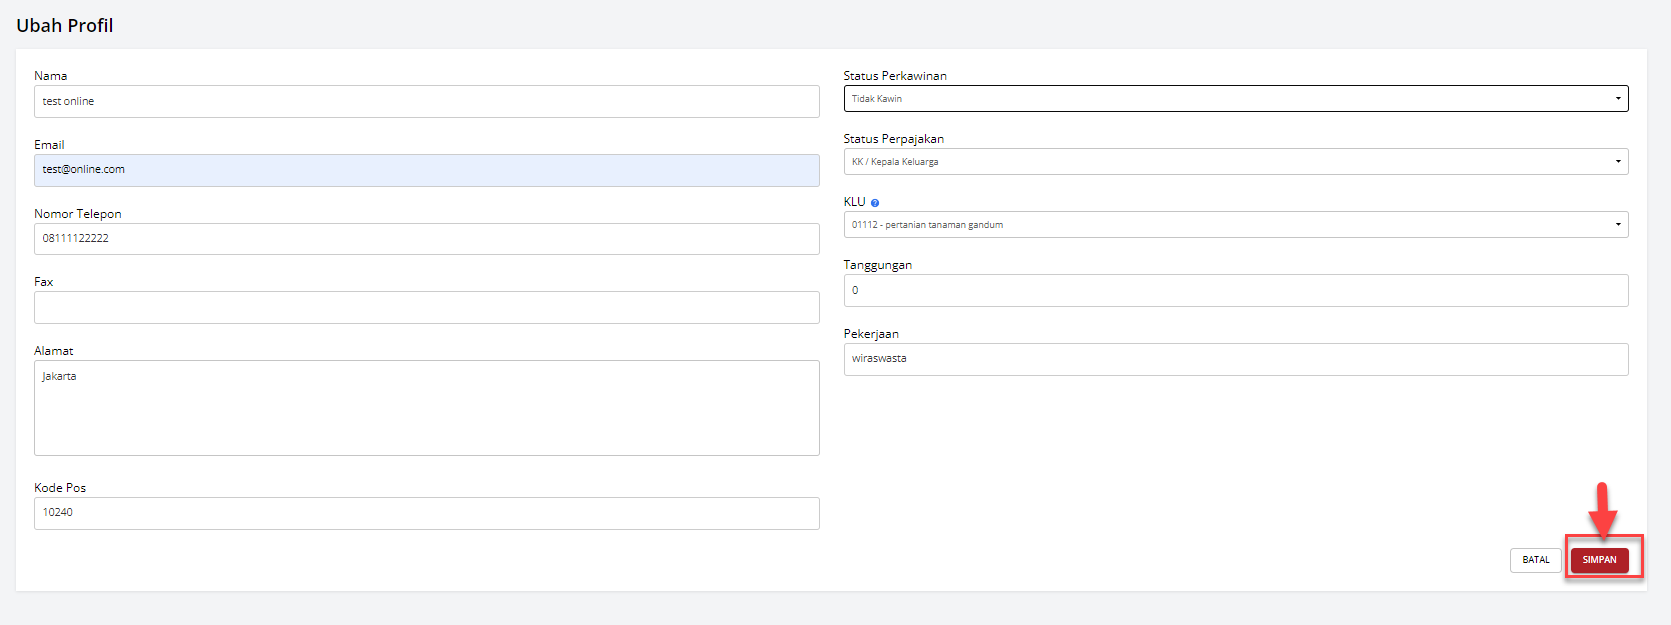This screenshot has width=1671, height=625.
Task: Click the Status Perpajakan label text
Action: point(893,139)
